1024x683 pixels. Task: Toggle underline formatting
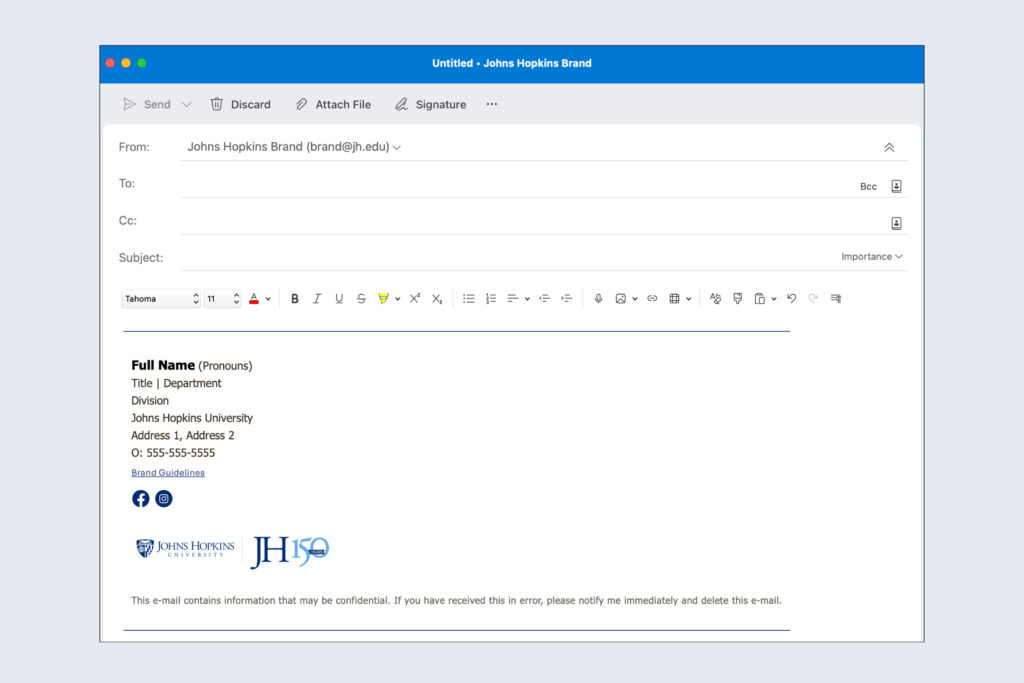(x=339, y=299)
